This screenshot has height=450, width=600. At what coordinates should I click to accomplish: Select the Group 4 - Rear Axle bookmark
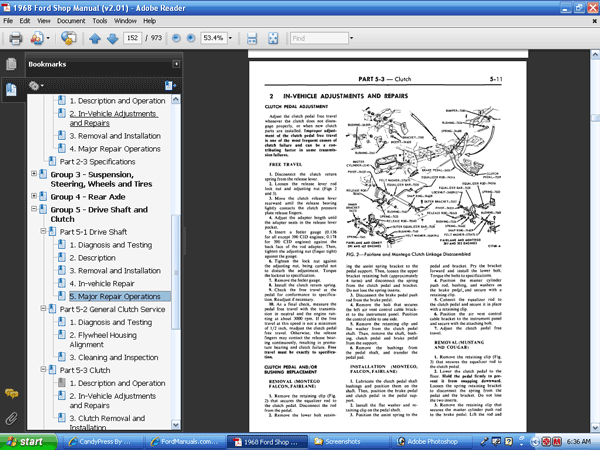click(x=88, y=197)
